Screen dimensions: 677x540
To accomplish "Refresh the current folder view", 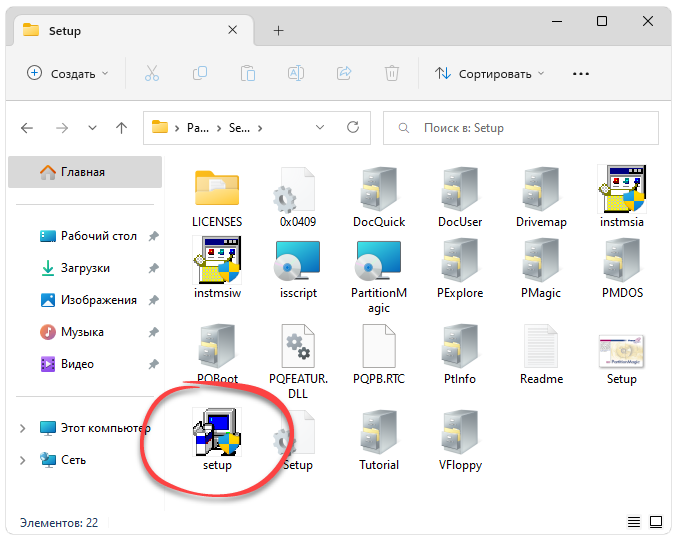I will point(352,128).
